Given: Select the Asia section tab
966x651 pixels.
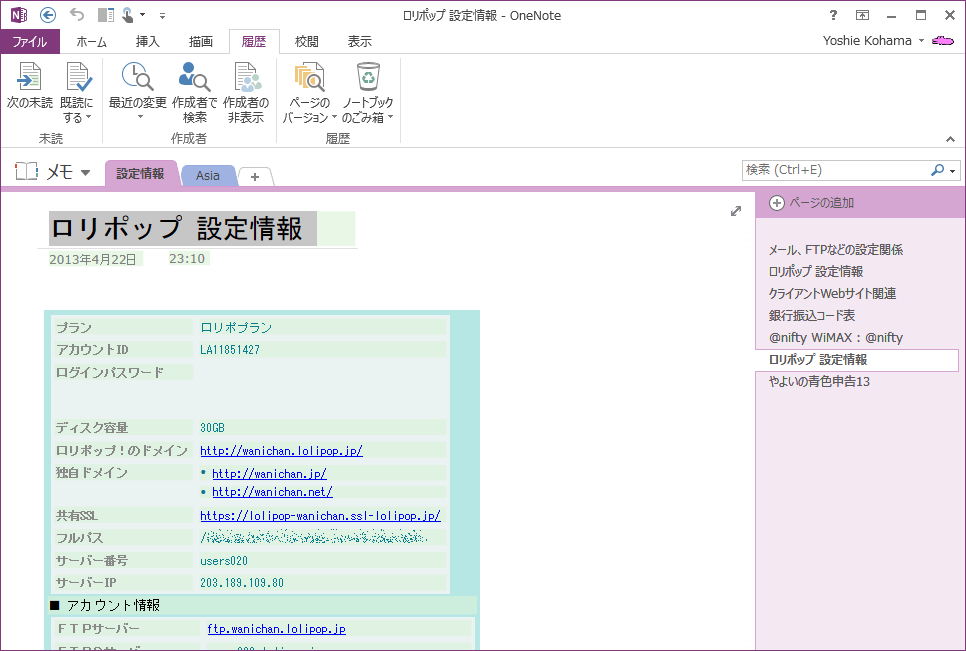Looking at the screenshot, I should (x=208, y=176).
